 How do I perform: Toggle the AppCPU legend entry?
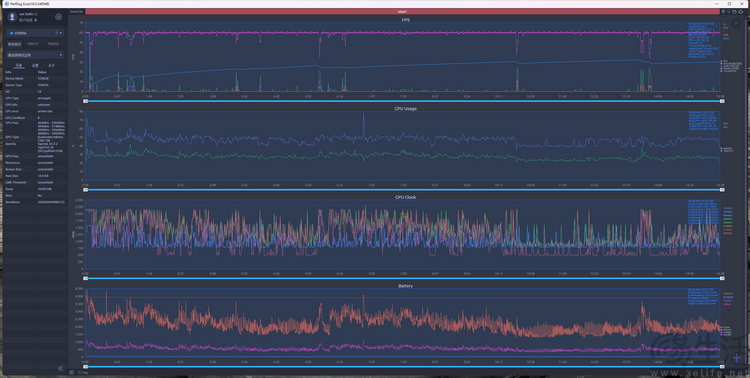coord(726,148)
